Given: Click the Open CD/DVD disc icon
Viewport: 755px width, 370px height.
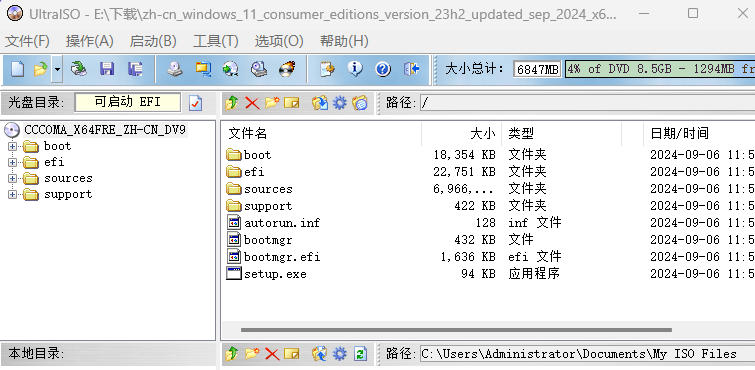Looking at the screenshot, I should [78, 69].
